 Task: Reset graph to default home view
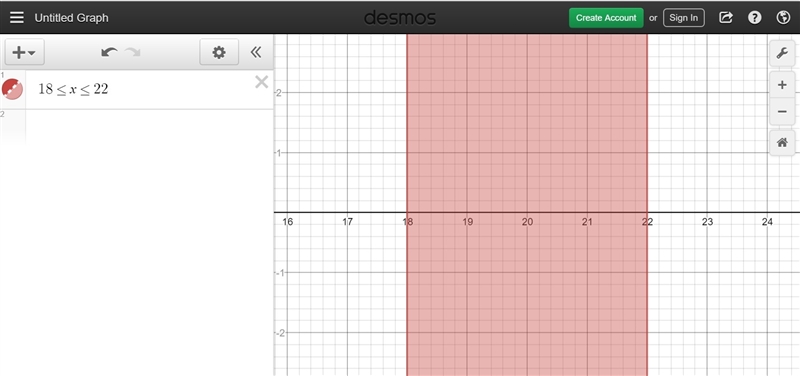coord(782,142)
